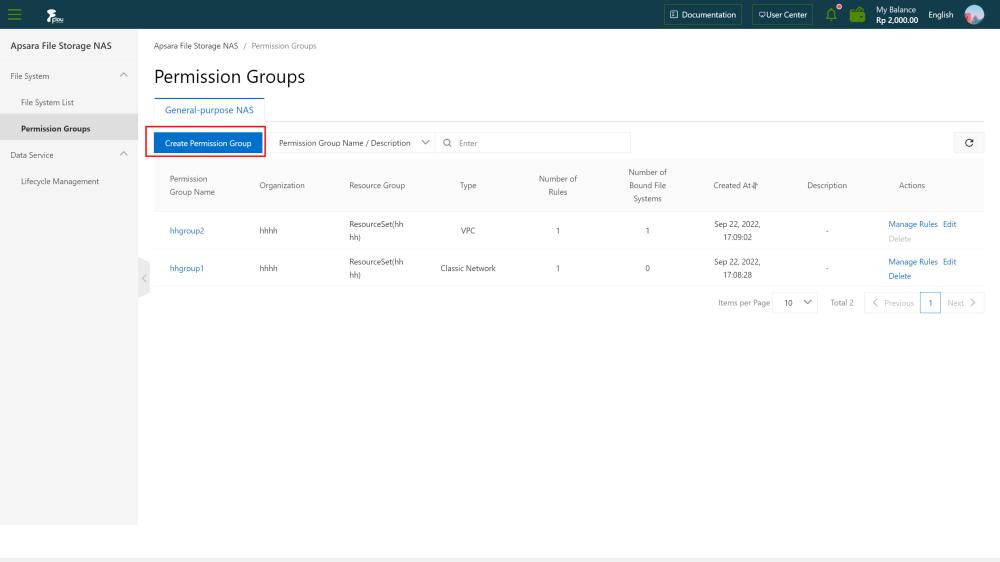Click the product logo in the top bar
The height and width of the screenshot is (562, 1000).
[55, 15]
